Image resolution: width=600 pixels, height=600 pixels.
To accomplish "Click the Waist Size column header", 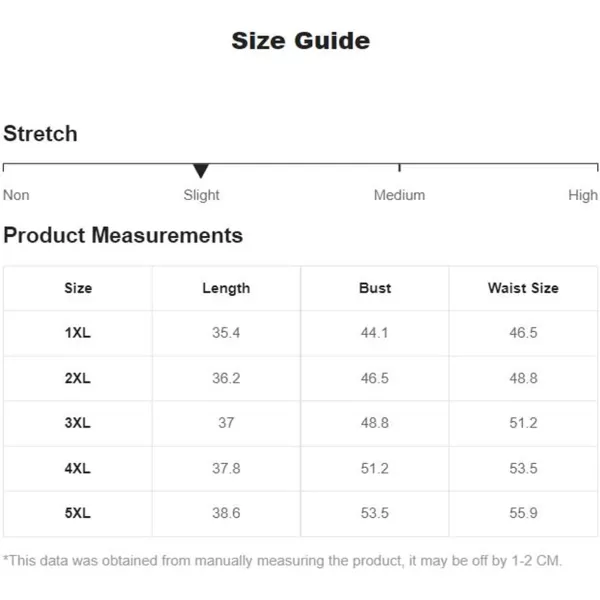I will (523, 288).
